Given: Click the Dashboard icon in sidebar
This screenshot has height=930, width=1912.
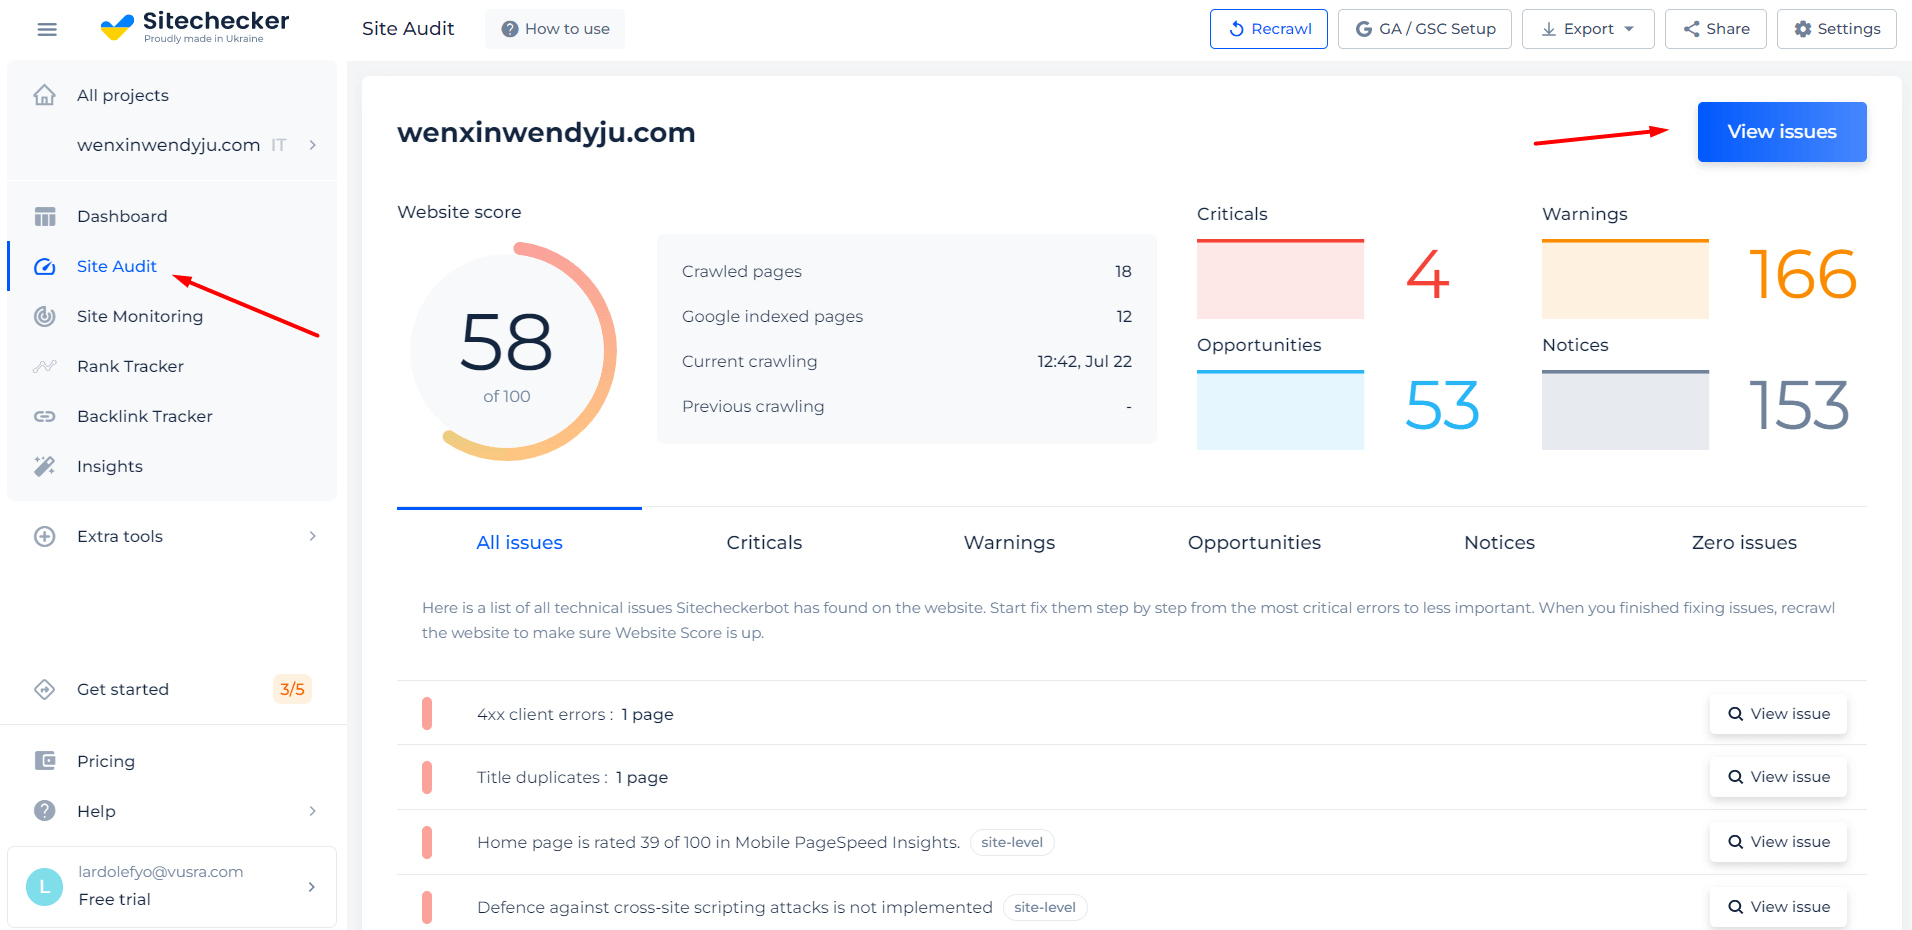Looking at the screenshot, I should click(45, 216).
